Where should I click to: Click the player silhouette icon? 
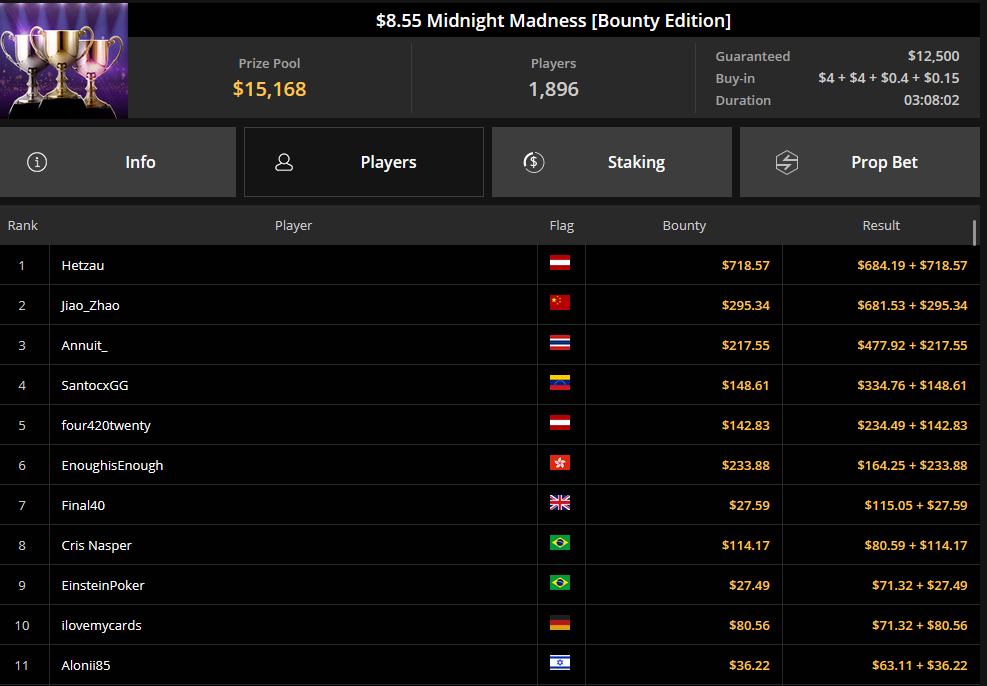[284, 162]
